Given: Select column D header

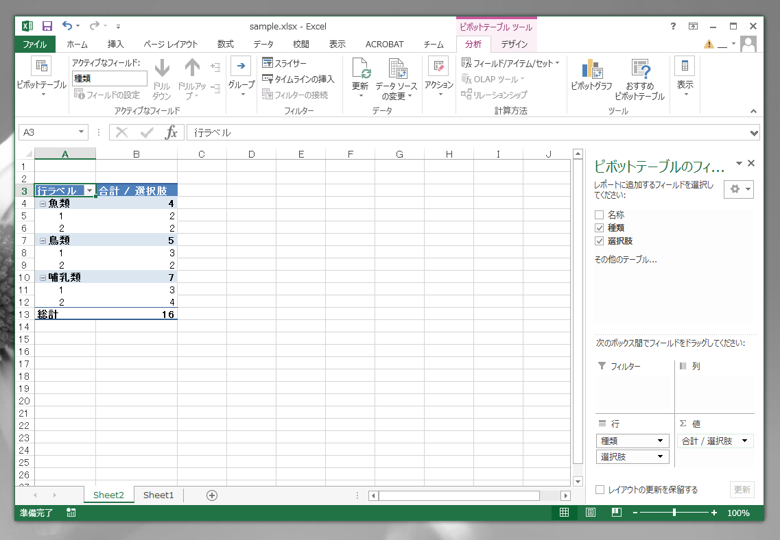Looking at the screenshot, I should pos(251,154).
